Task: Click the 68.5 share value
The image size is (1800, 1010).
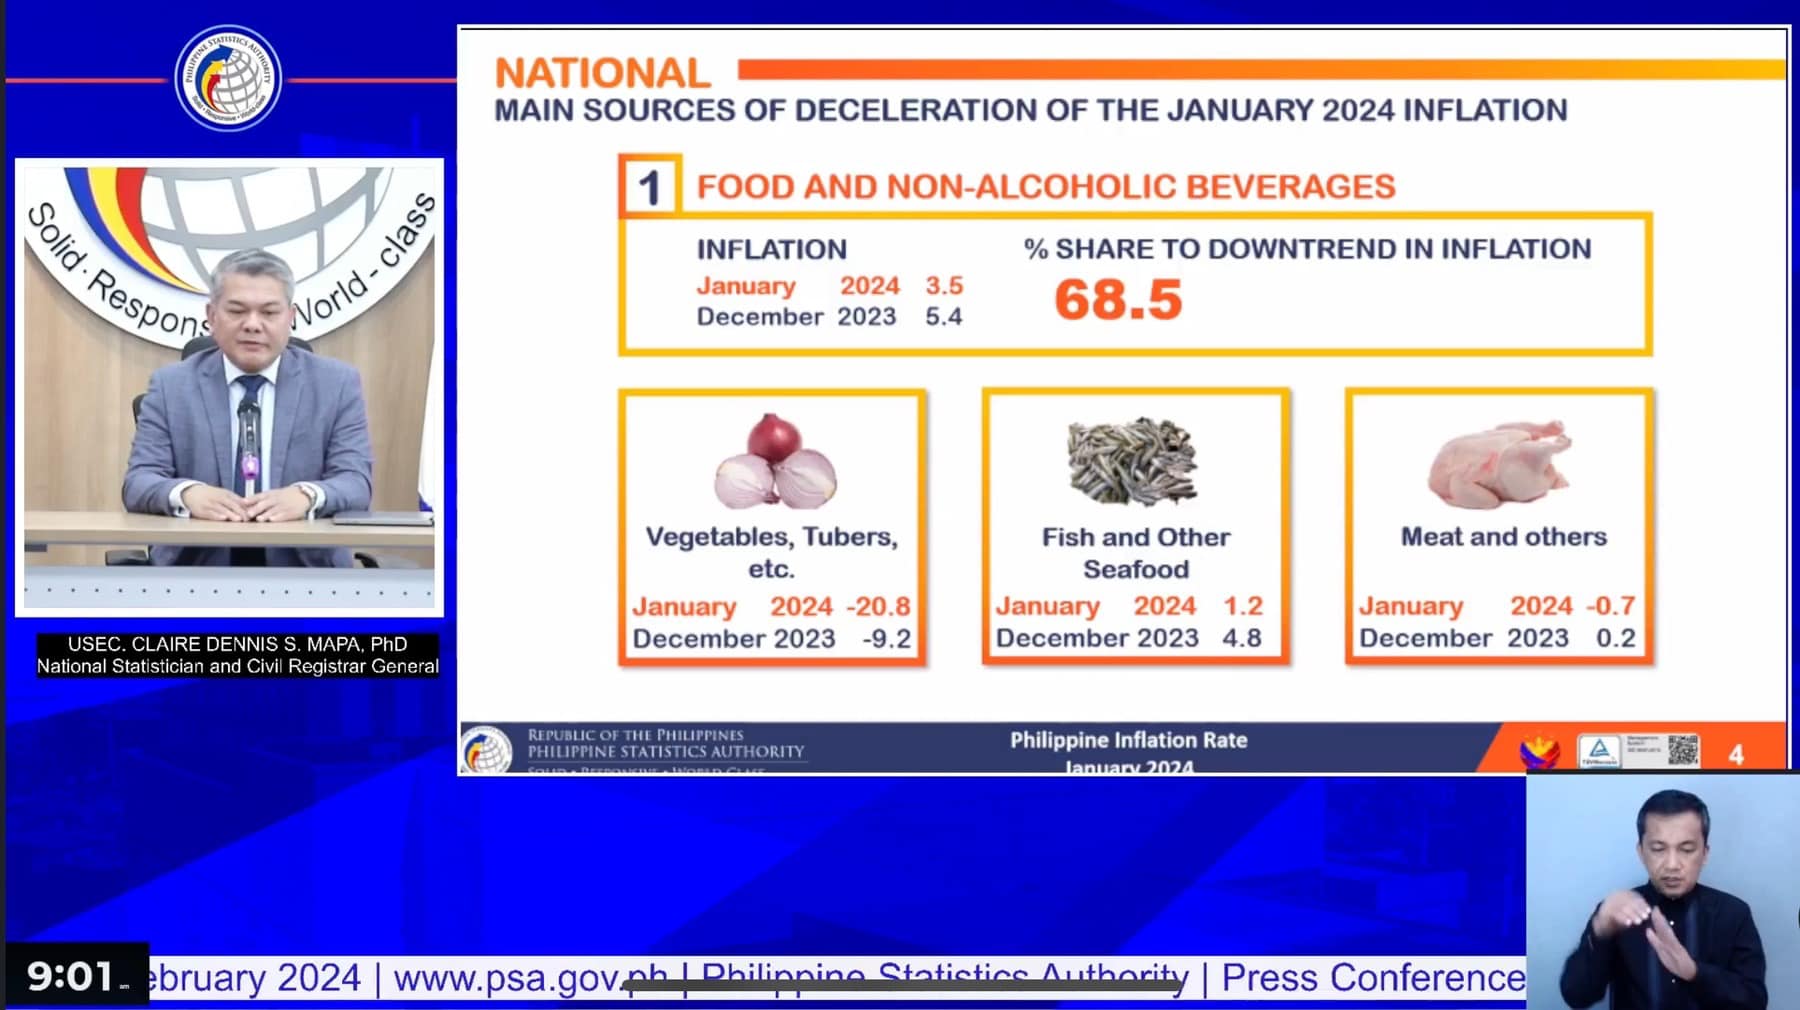Action: [x=1118, y=299]
